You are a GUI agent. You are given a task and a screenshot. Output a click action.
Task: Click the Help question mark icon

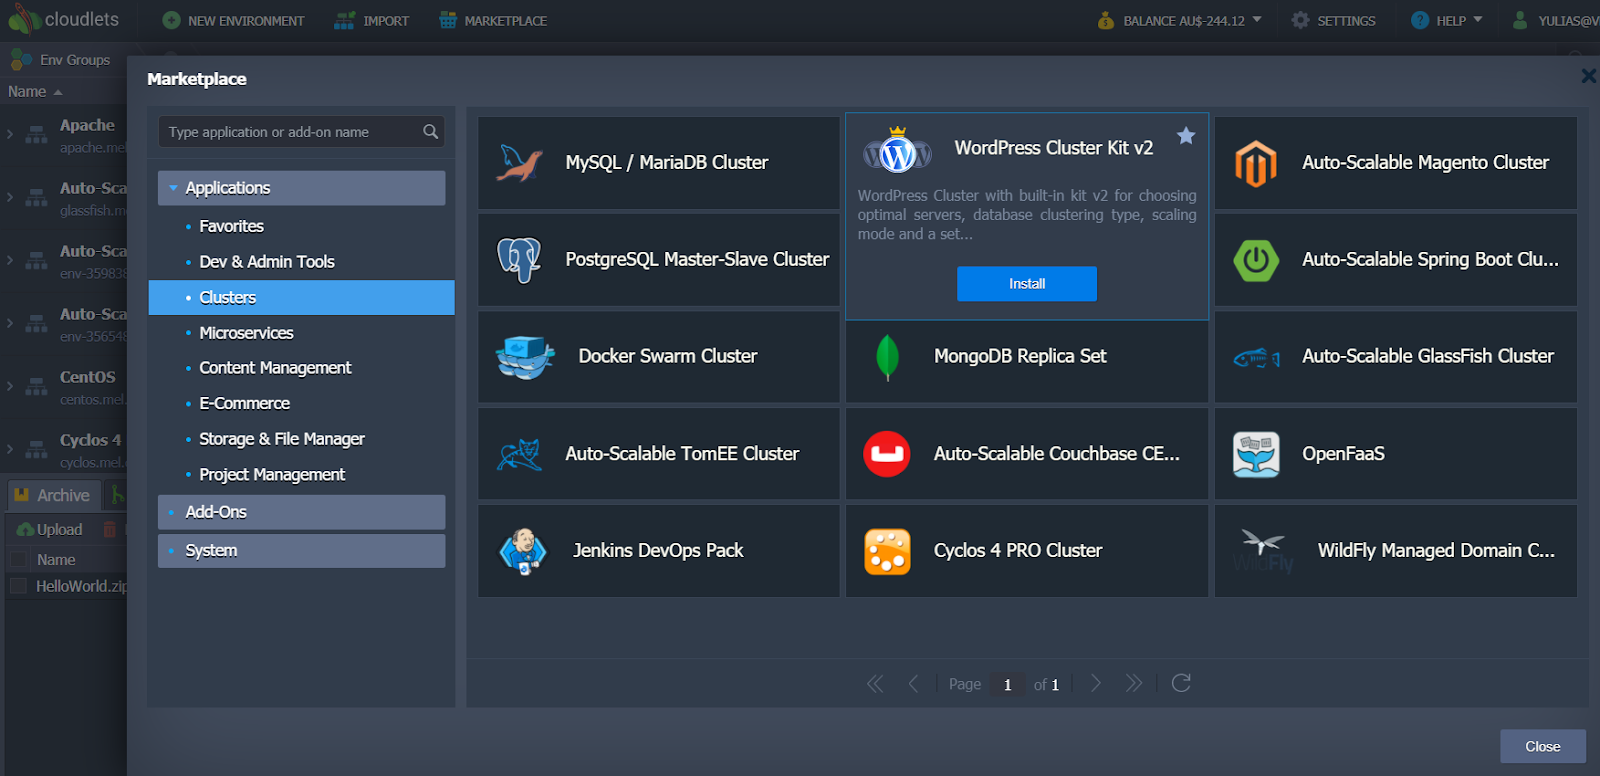click(1420, 20)
